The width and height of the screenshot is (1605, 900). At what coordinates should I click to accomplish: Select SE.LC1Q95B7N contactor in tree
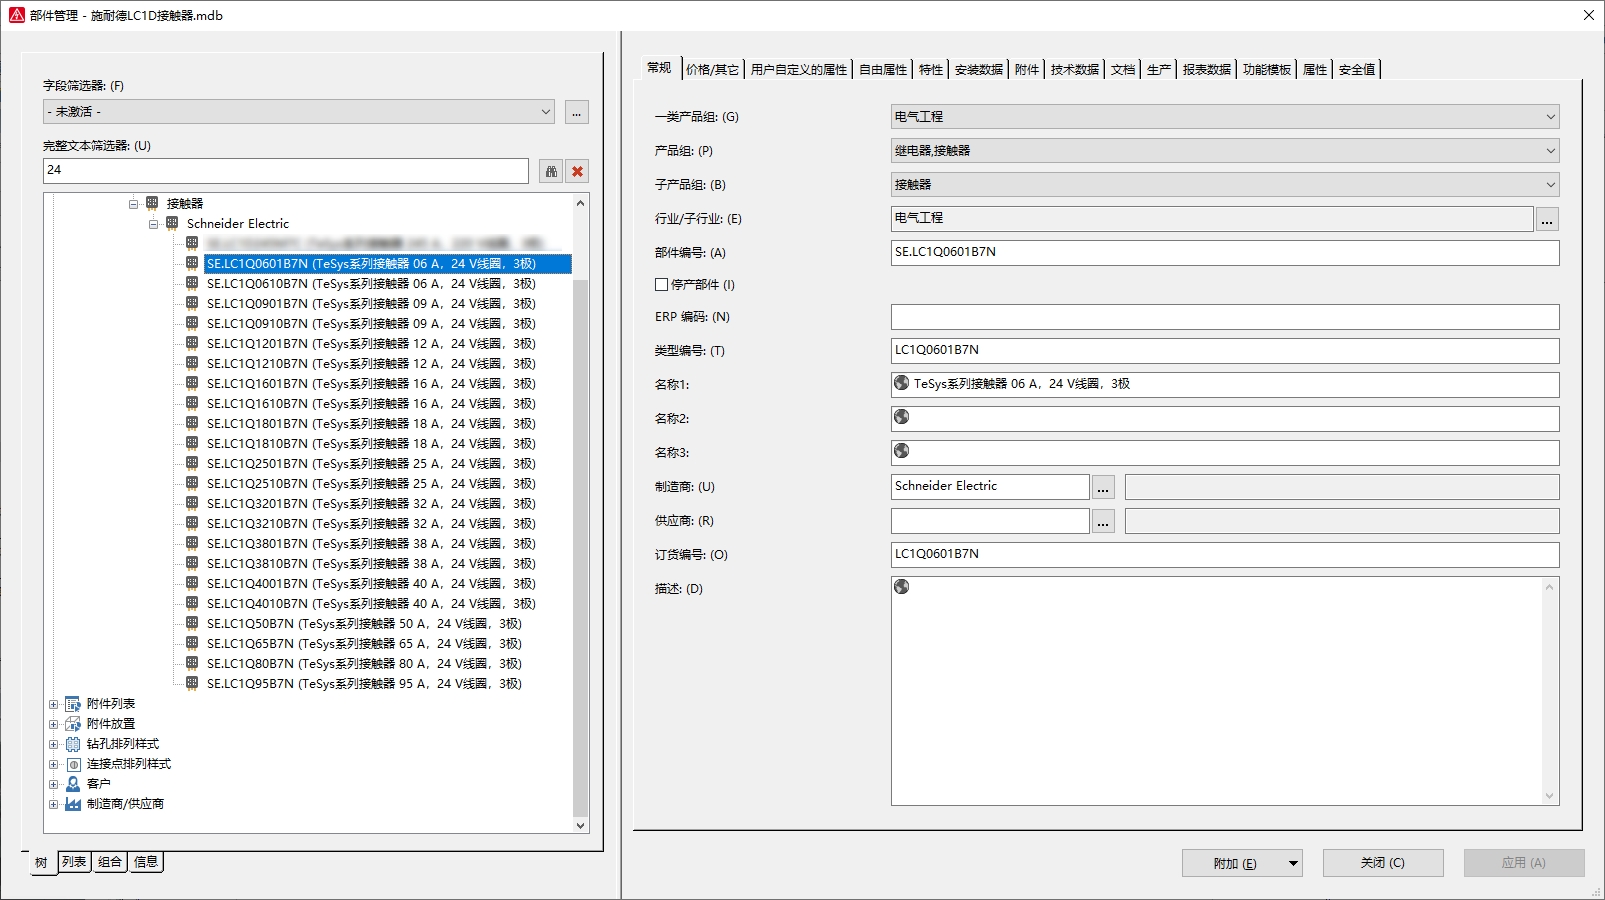tap(364, 684)
